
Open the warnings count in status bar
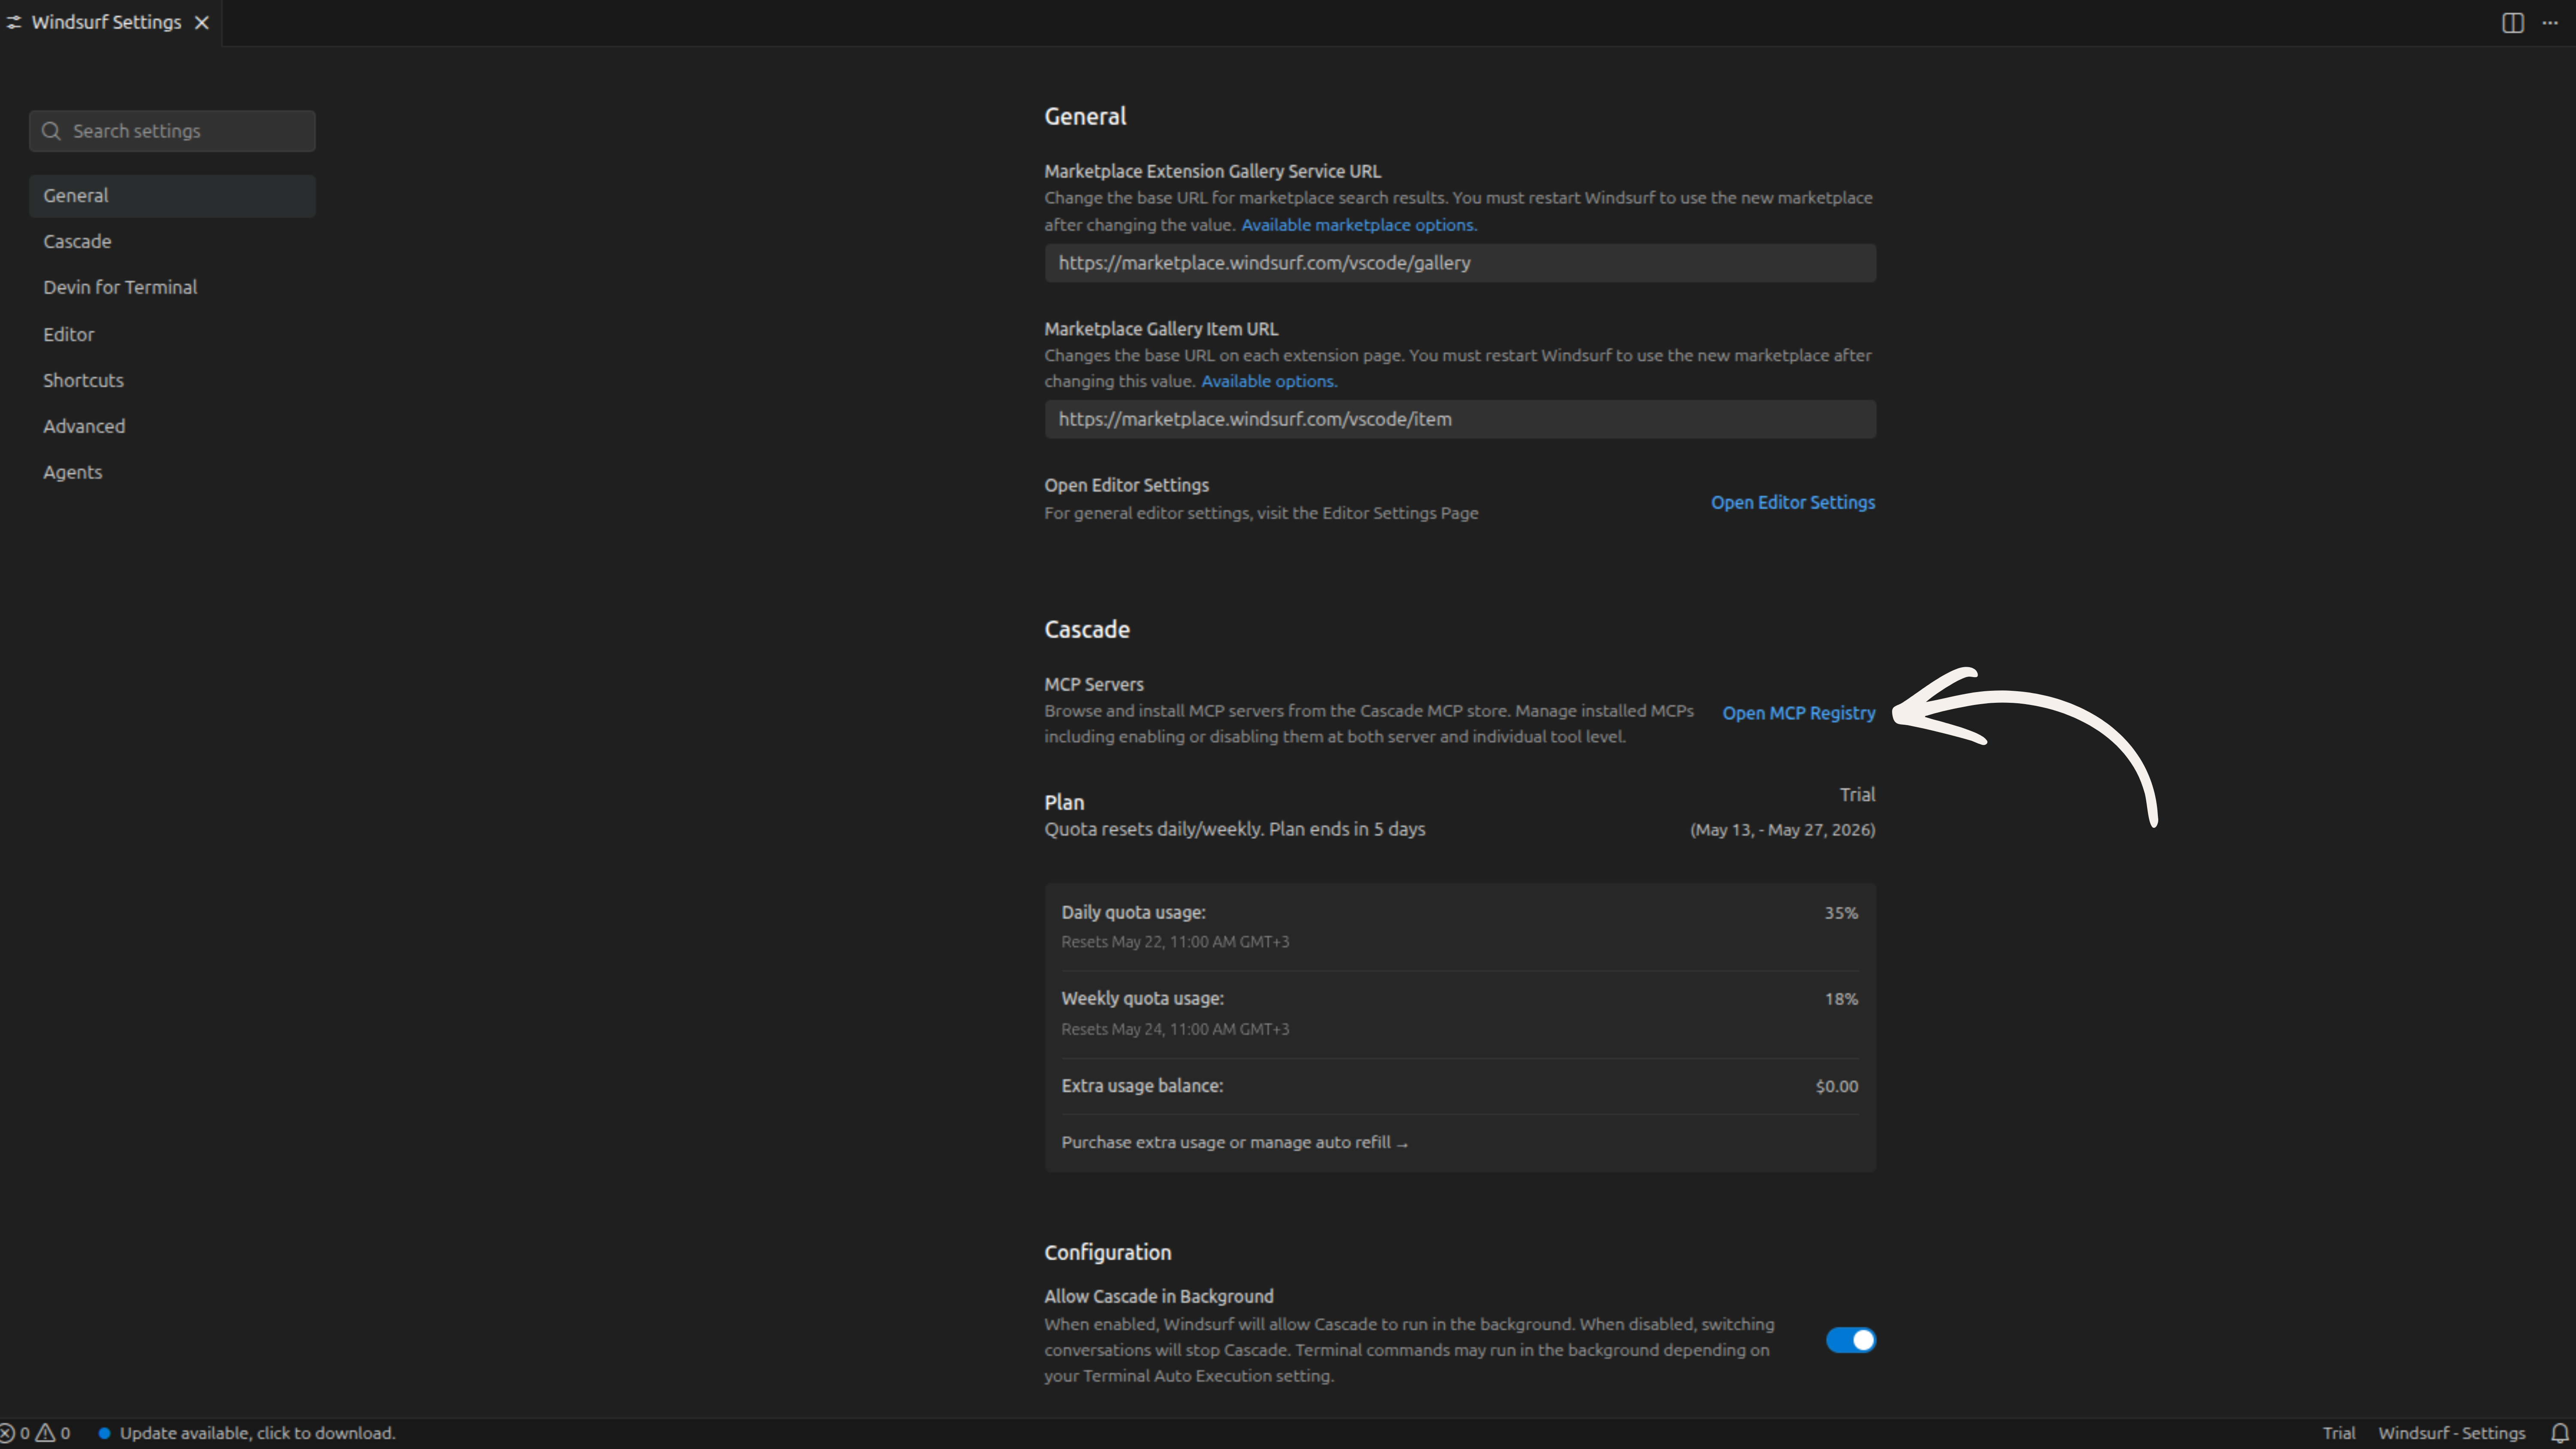[53, 1433]
